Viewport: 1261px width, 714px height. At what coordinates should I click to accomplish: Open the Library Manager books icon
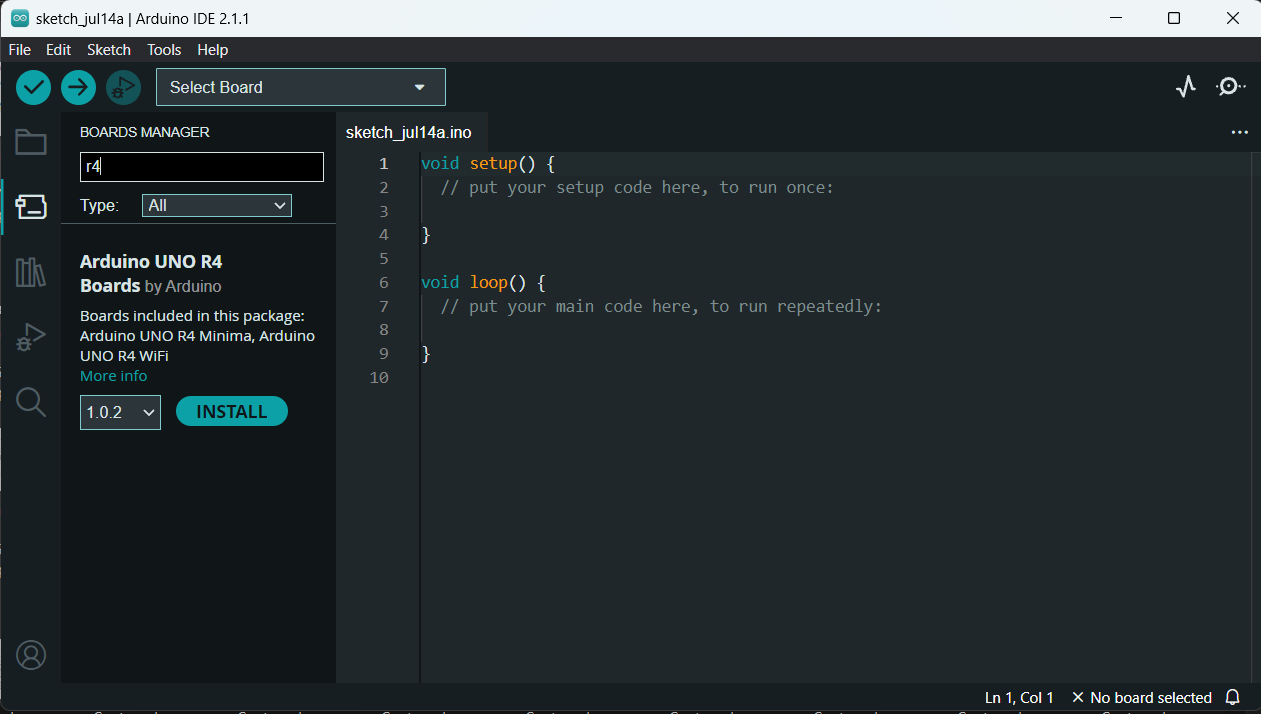[31, 272]
